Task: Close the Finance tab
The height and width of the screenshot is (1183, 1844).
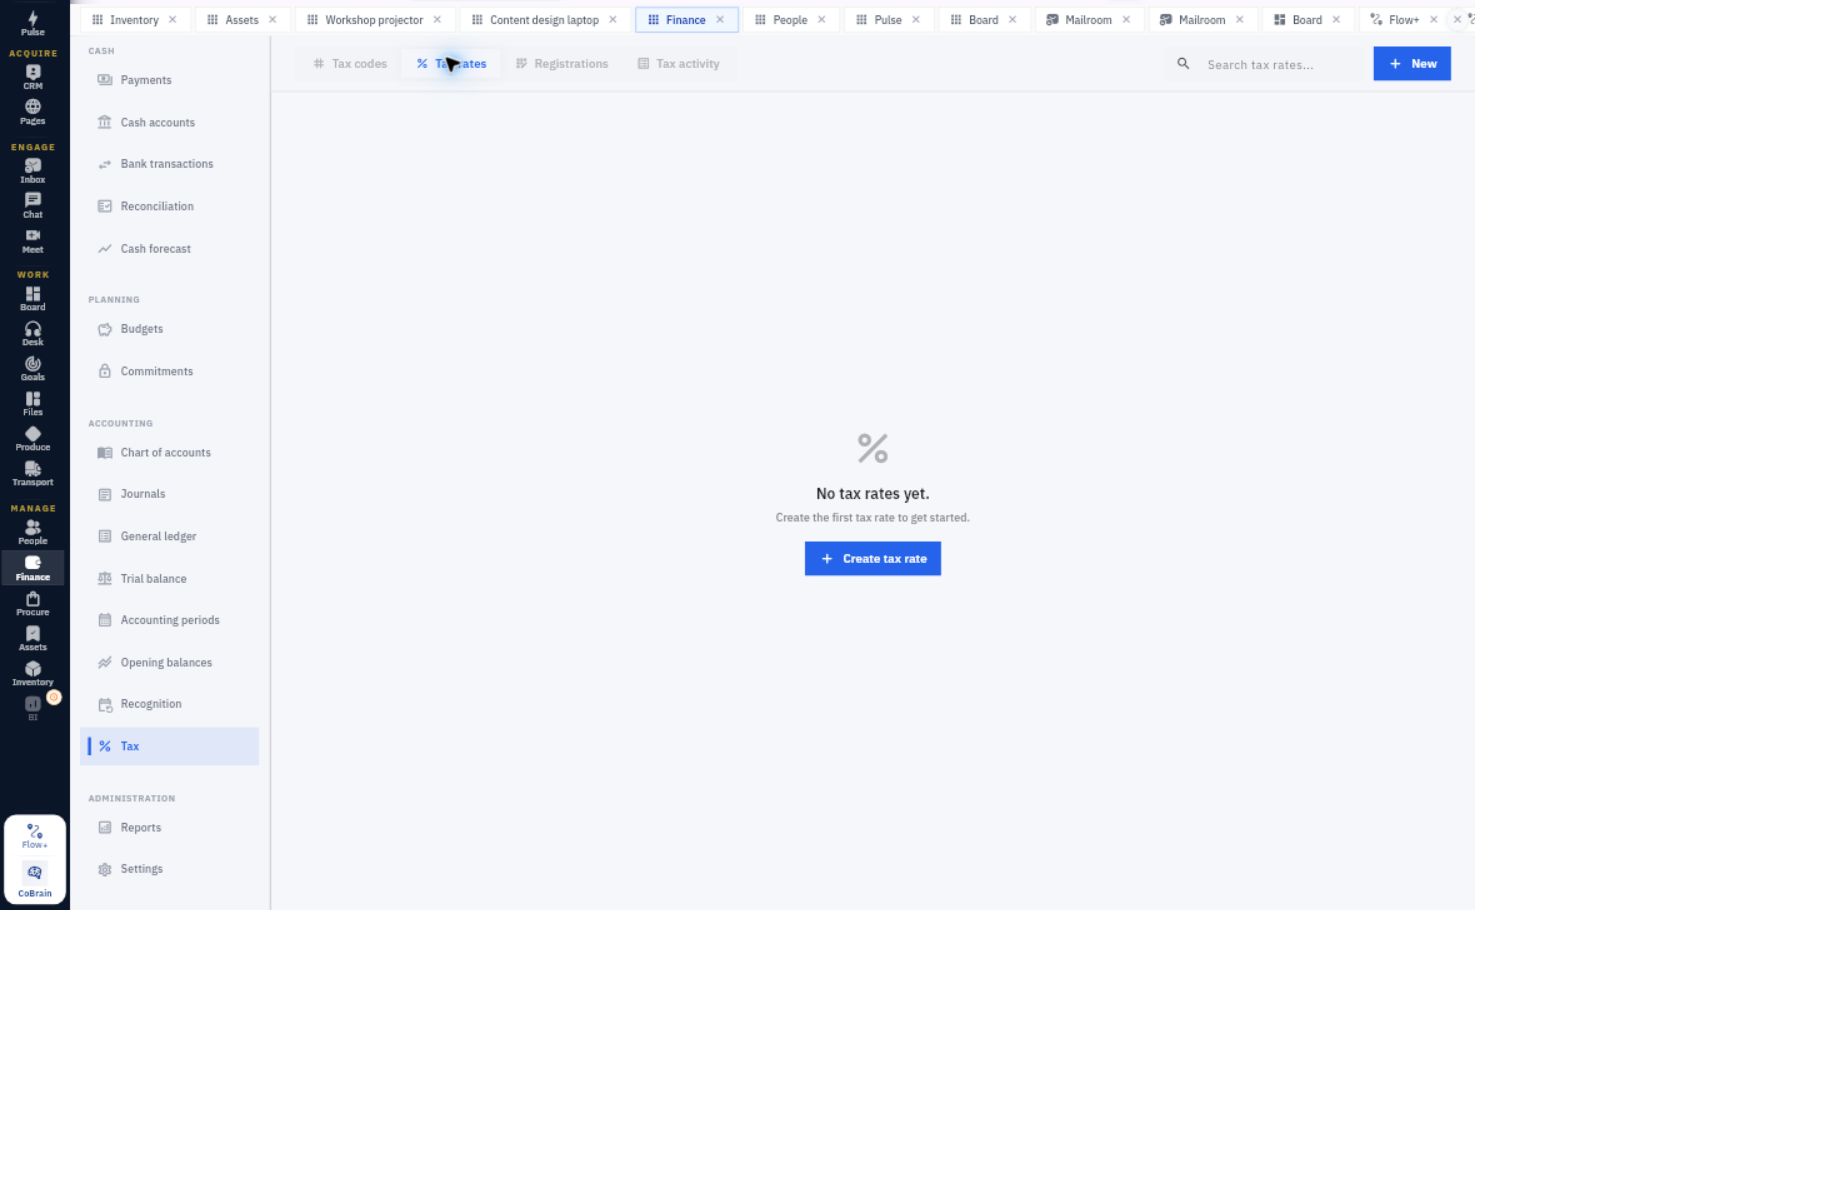Action: coord(720,20)
